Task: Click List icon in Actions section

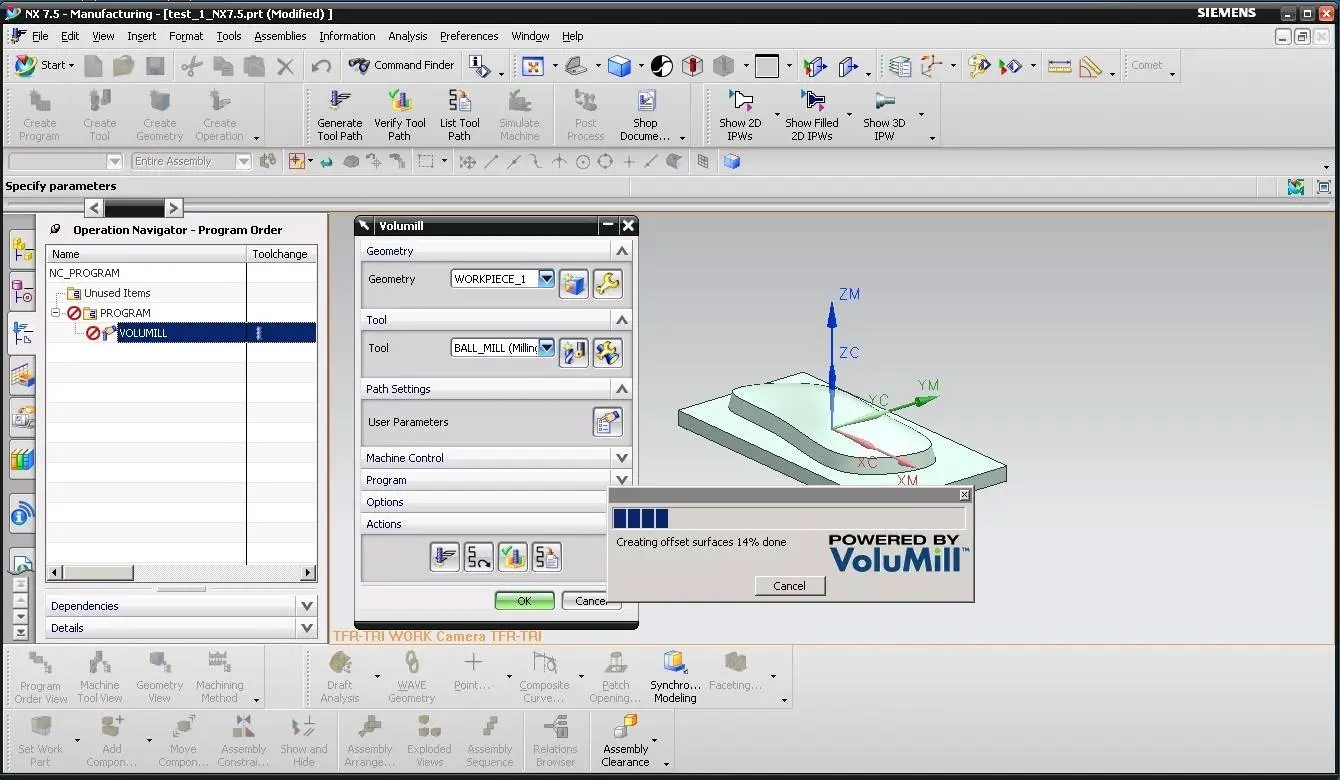Action: coord(547,557)
